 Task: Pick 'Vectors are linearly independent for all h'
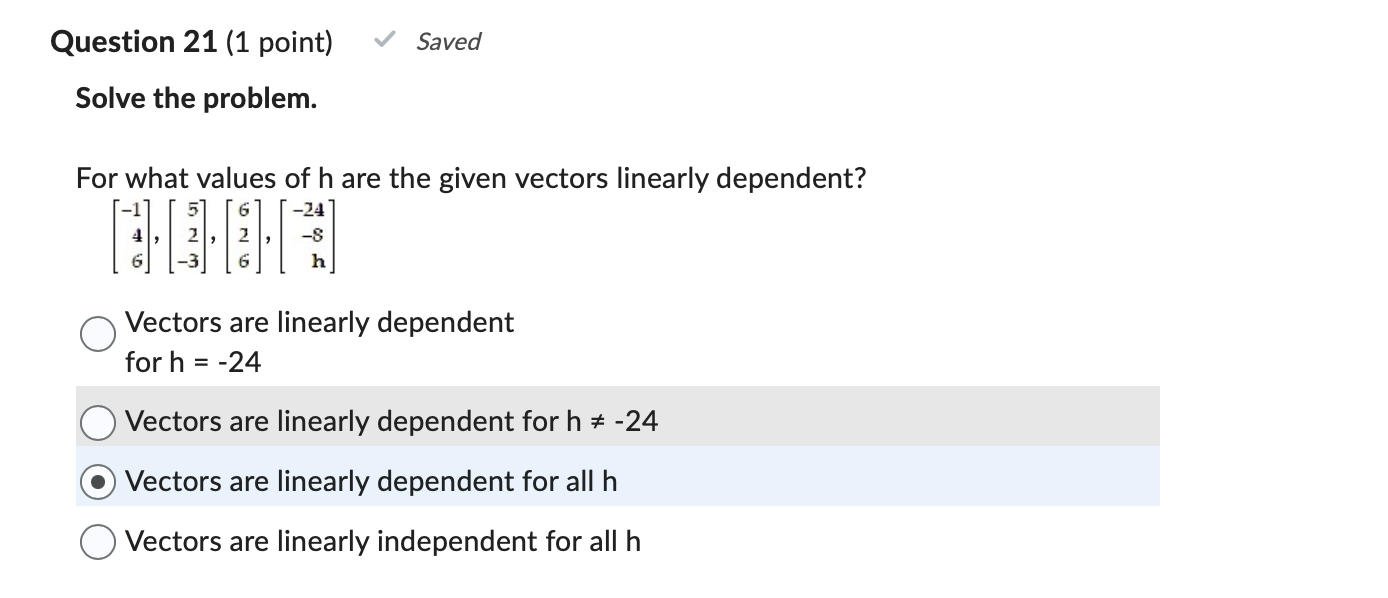point(97,541)
